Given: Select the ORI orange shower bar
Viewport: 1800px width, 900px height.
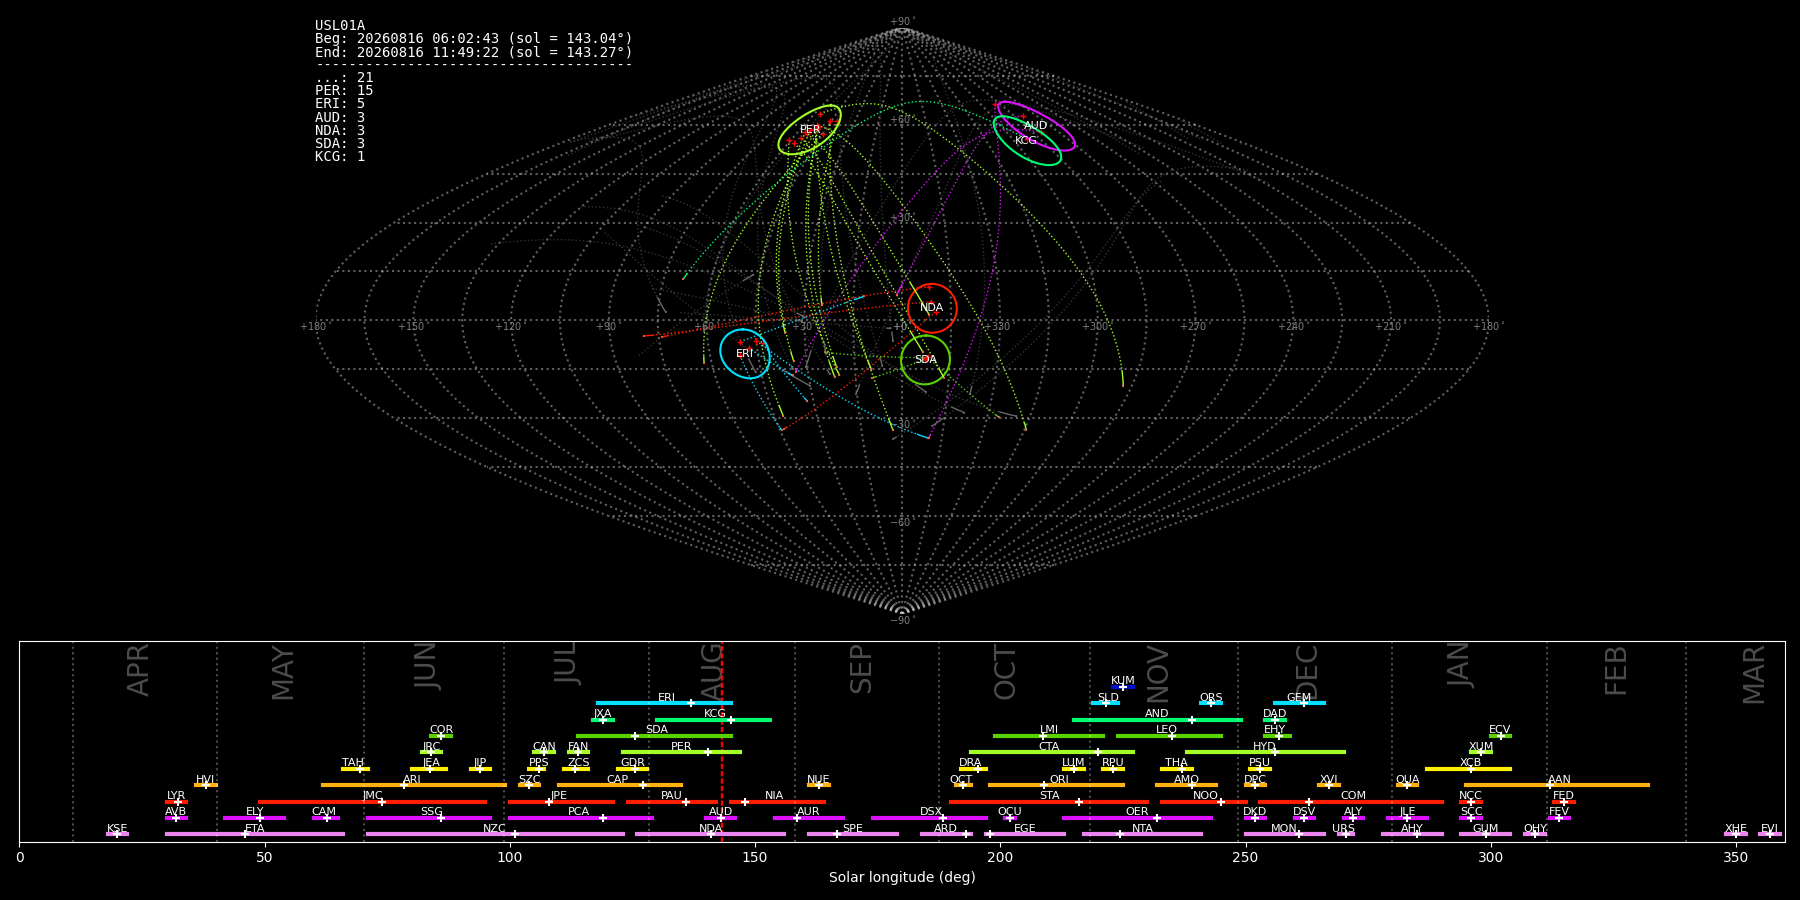Looking at the screenshot, I should [1056, 785].
